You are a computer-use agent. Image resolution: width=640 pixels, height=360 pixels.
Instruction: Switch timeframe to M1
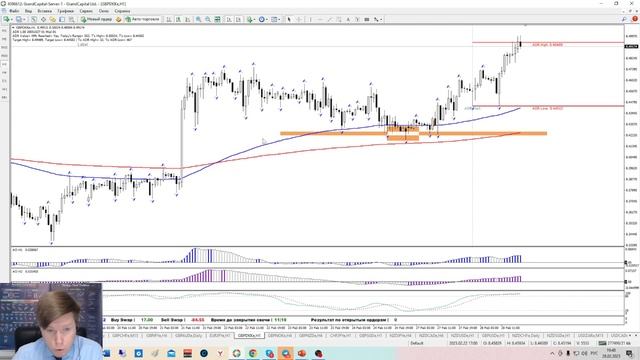pos(4,31)
